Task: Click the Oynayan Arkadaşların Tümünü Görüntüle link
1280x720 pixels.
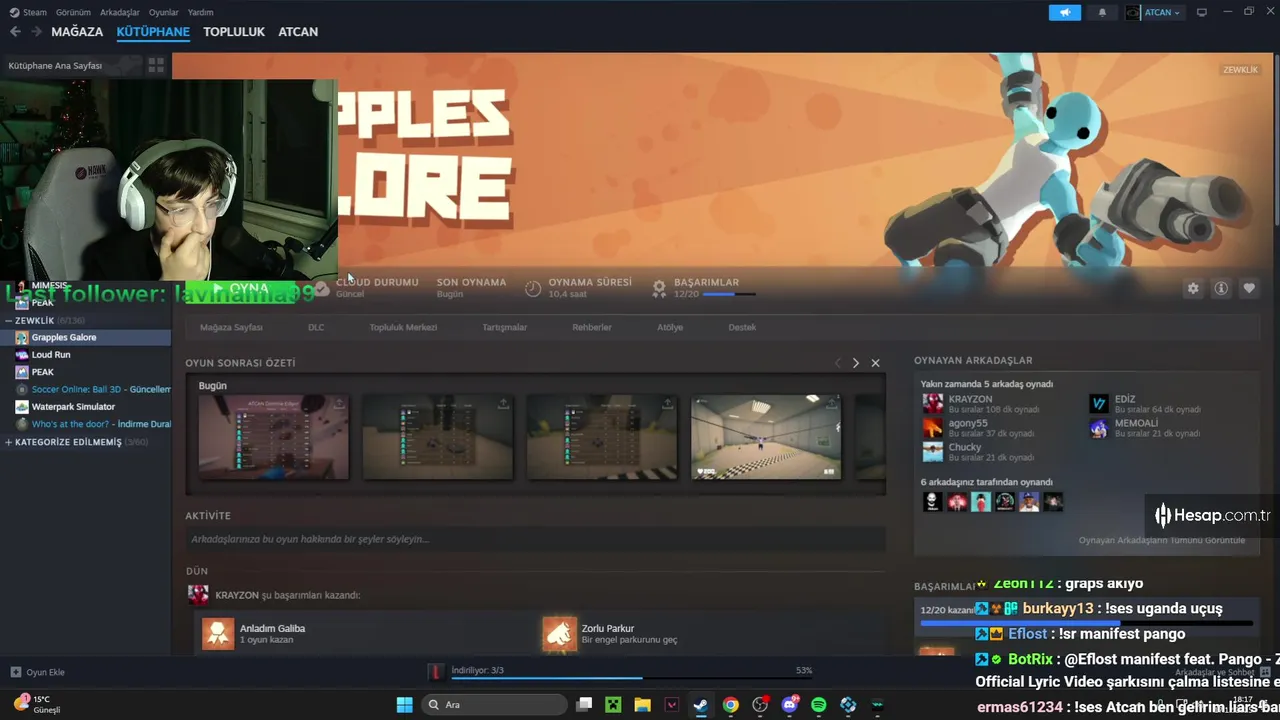Action: pyautogui.click(x=1162, y=540)
